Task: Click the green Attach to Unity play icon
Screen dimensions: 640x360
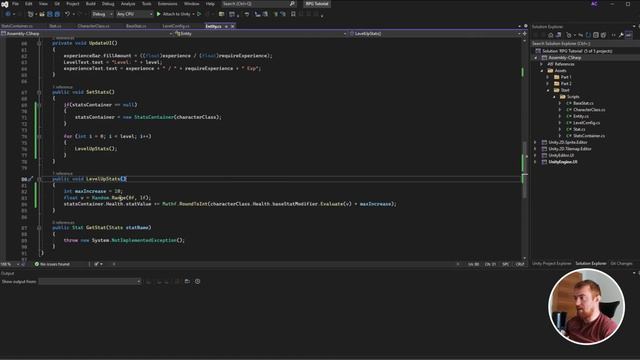Action: click(159, 14)
